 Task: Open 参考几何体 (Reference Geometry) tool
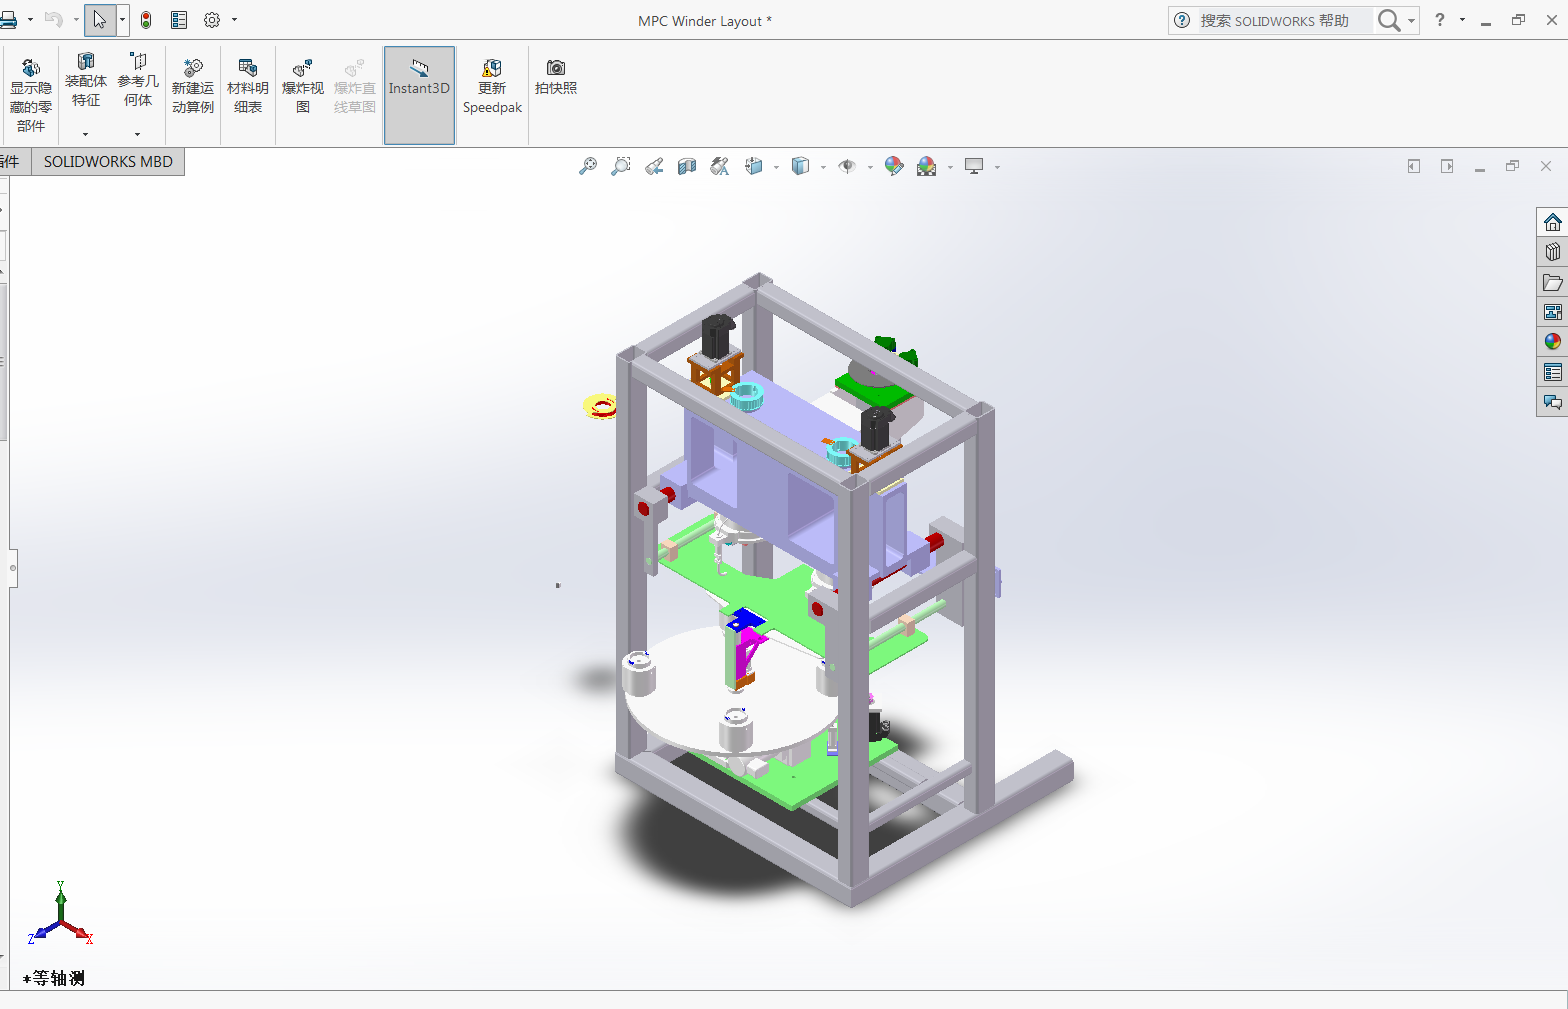[x=138, y=80]
